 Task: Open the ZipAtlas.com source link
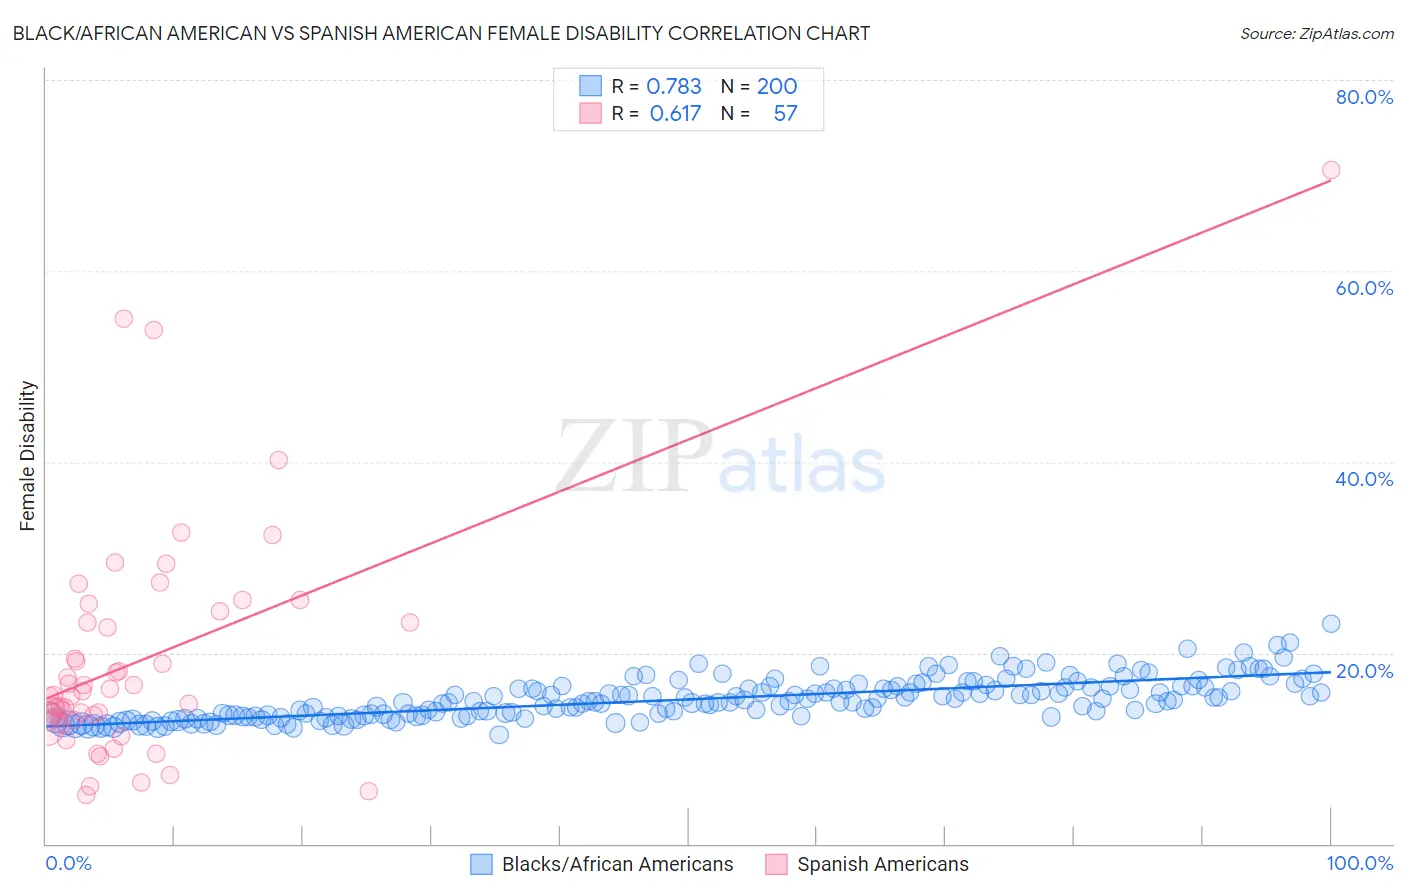click(1316, 33)
